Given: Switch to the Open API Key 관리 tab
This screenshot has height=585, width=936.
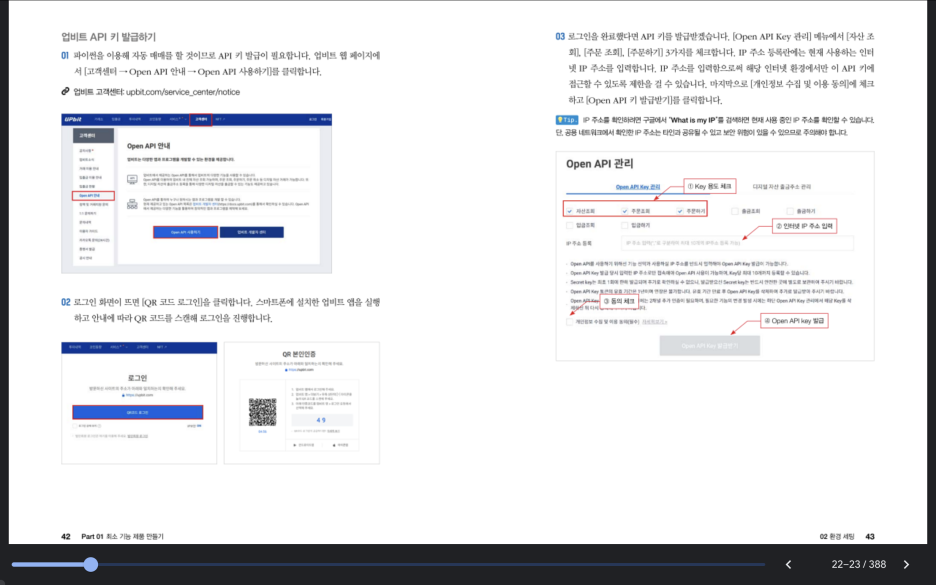Looking at the screenshot, I should 638,187.
